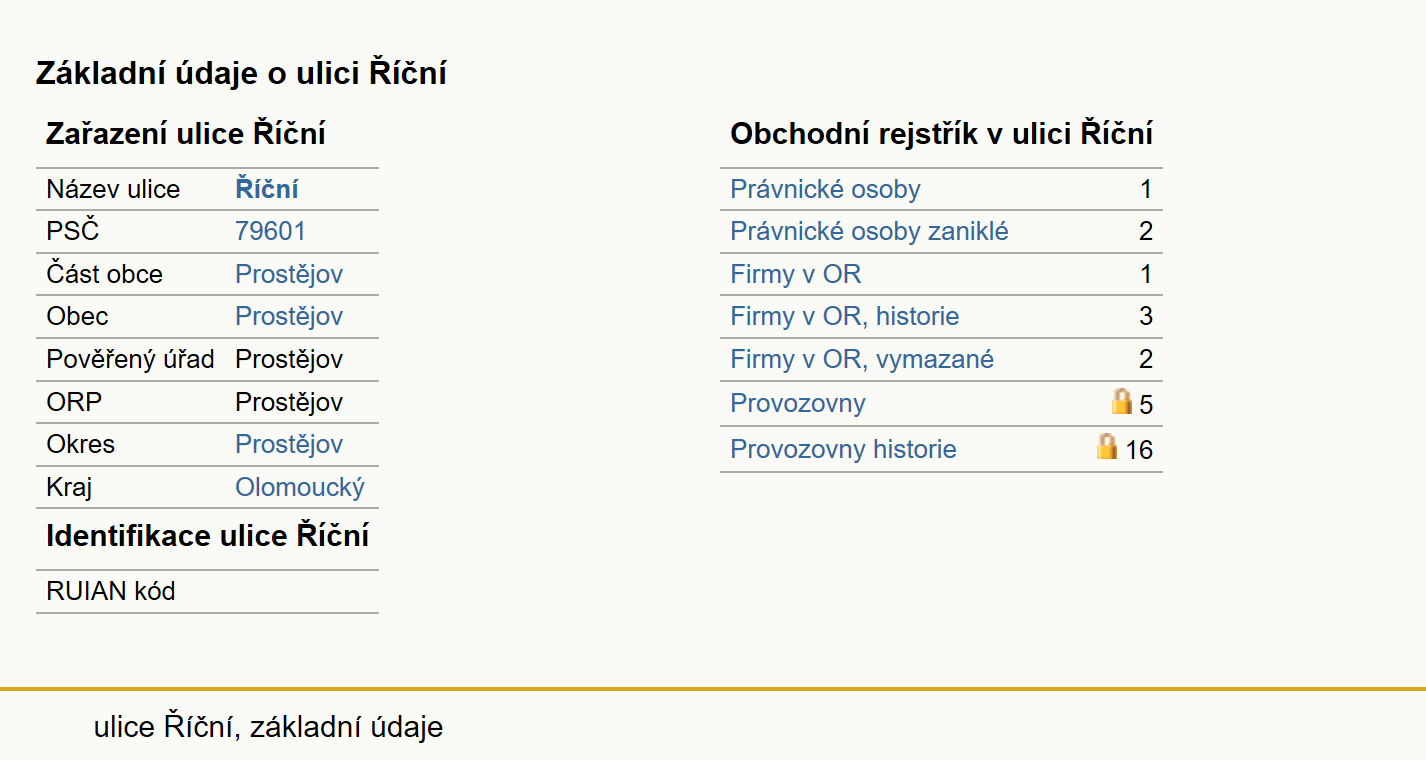The image size is (1426, 760).
Task: Click footer text ulice Říční, základní údaje
Action: pyautogui.click(x=268, y=727)
